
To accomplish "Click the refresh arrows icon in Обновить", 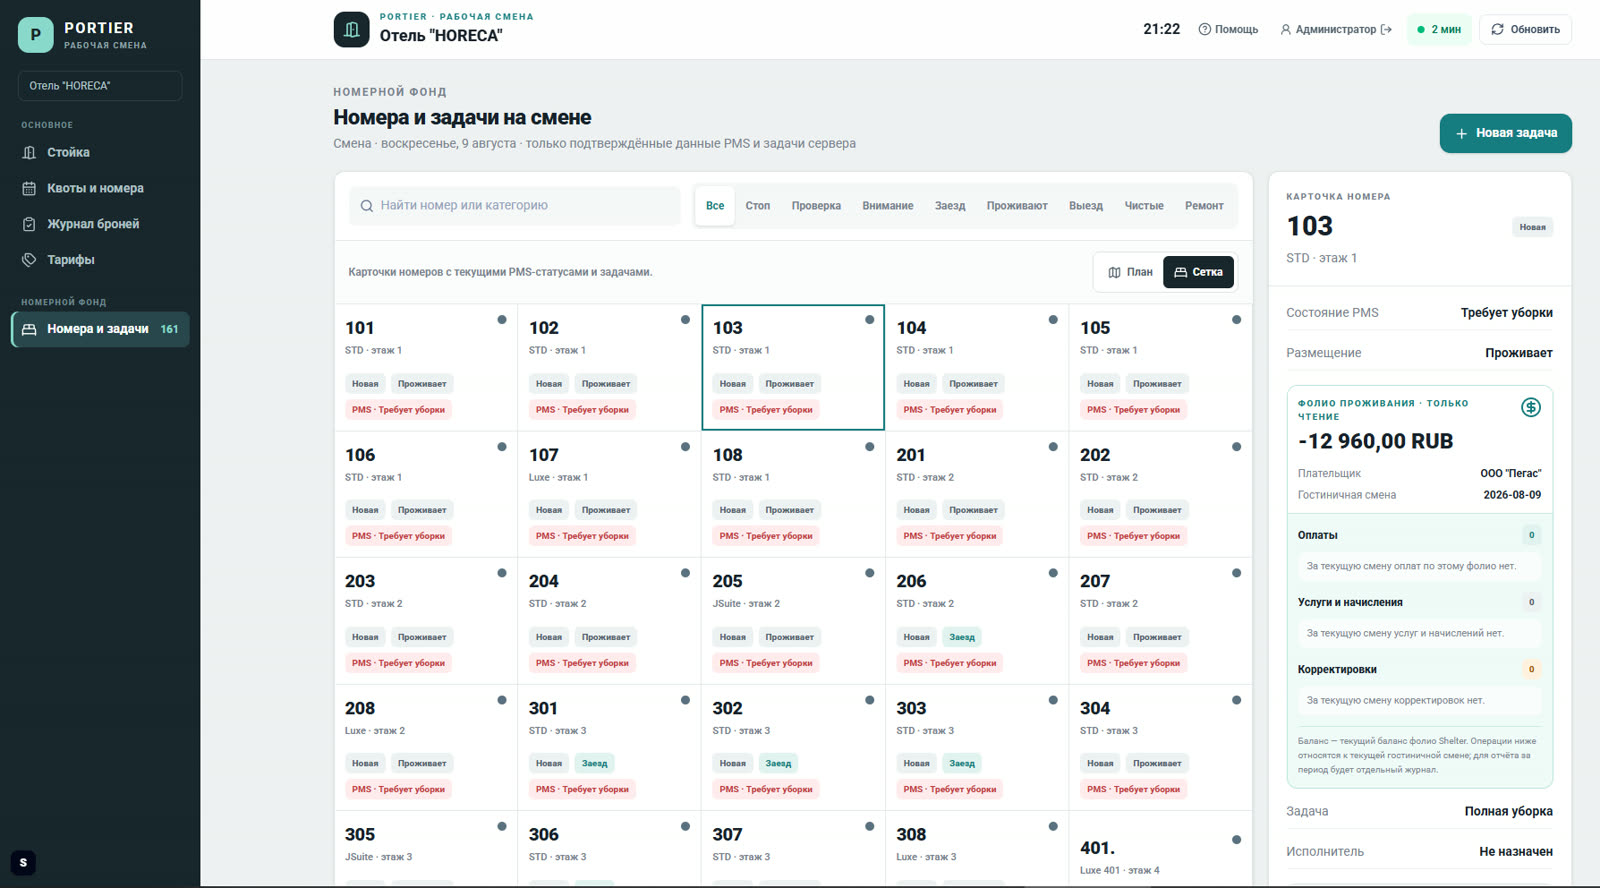I will pos(1497,29).
